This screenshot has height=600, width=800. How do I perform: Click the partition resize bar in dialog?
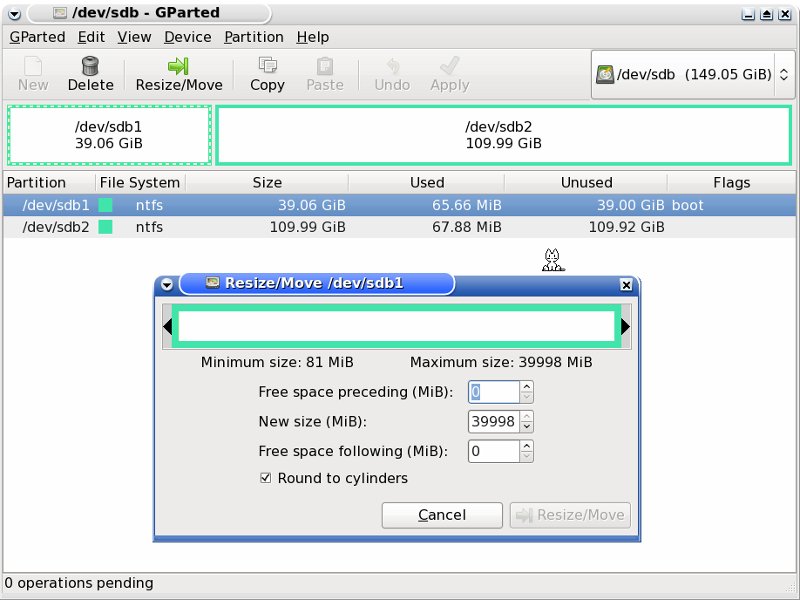395,327
